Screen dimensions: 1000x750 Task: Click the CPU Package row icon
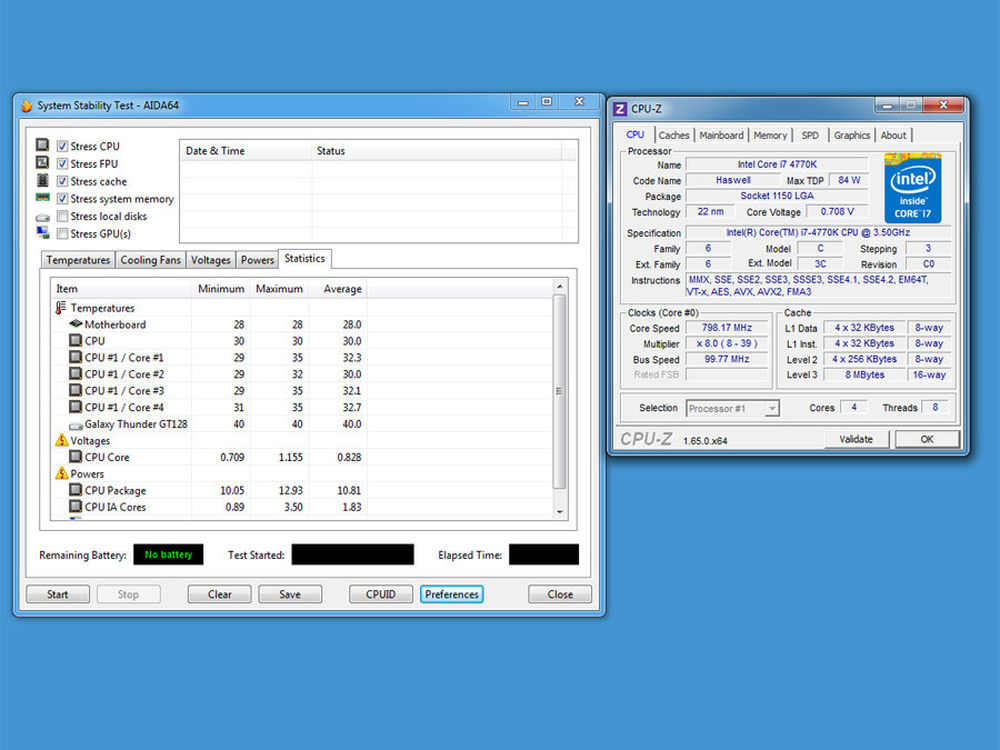pyautogui.click(x=75, y=490)
